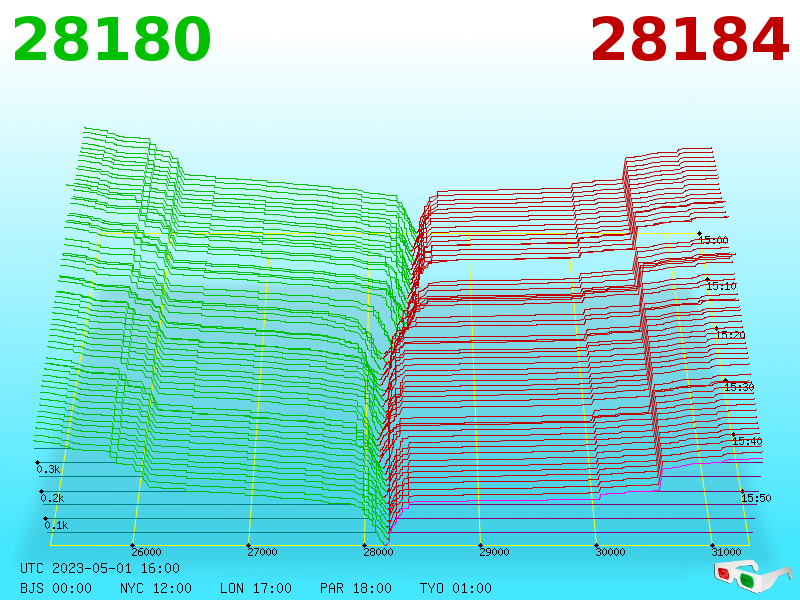The height and width of the screenshot is (600, 800).
Task: Click the red ask price 28184
Action: (690, 39)
